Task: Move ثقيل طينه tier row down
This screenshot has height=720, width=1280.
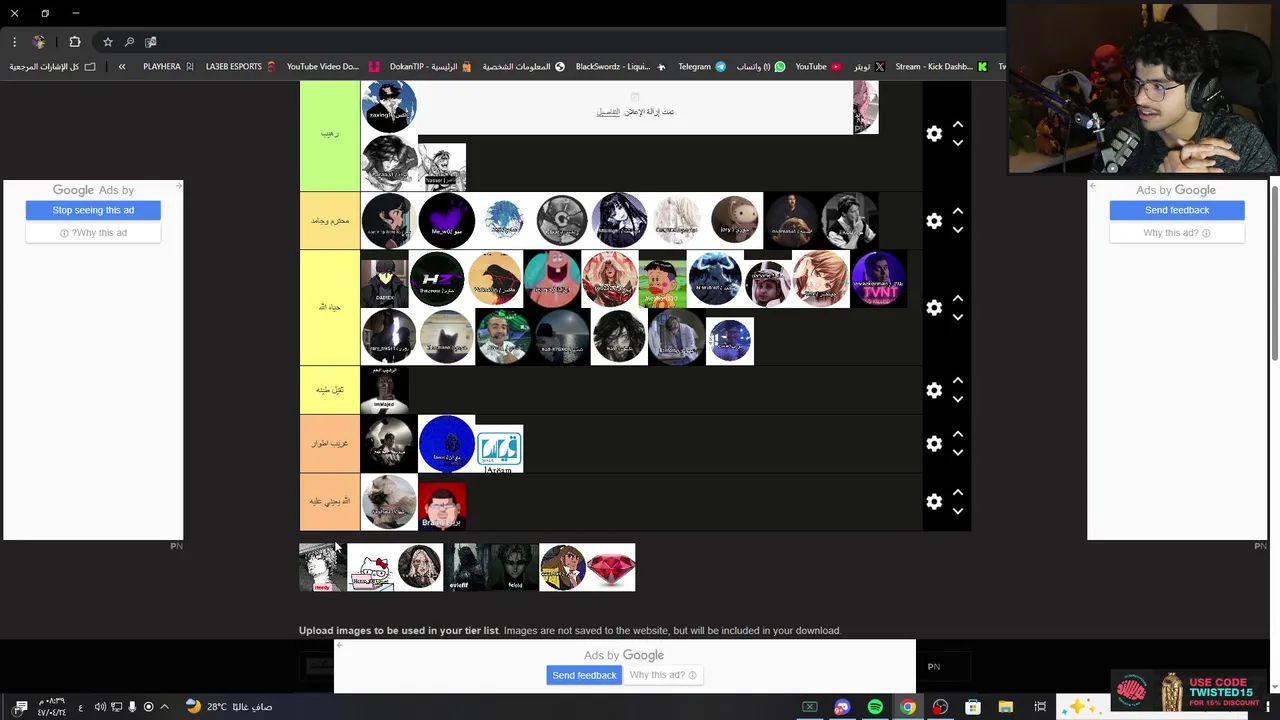Action: pyautogui.click(x=958, y=399)
